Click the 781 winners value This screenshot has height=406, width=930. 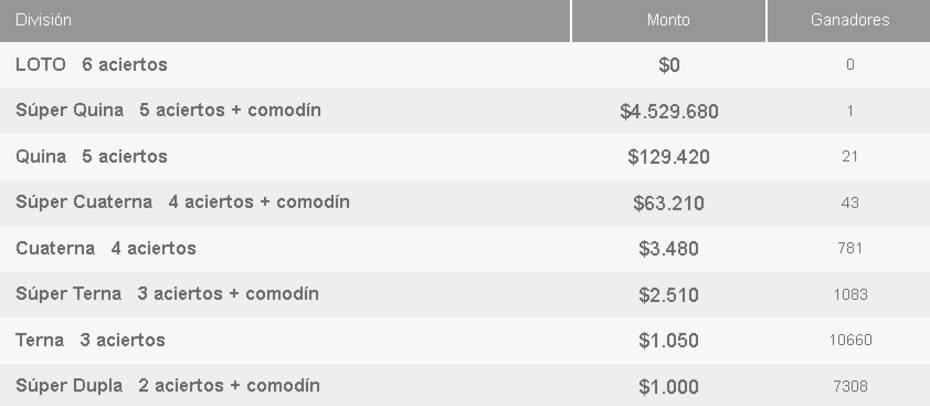(x=850, y=248)
